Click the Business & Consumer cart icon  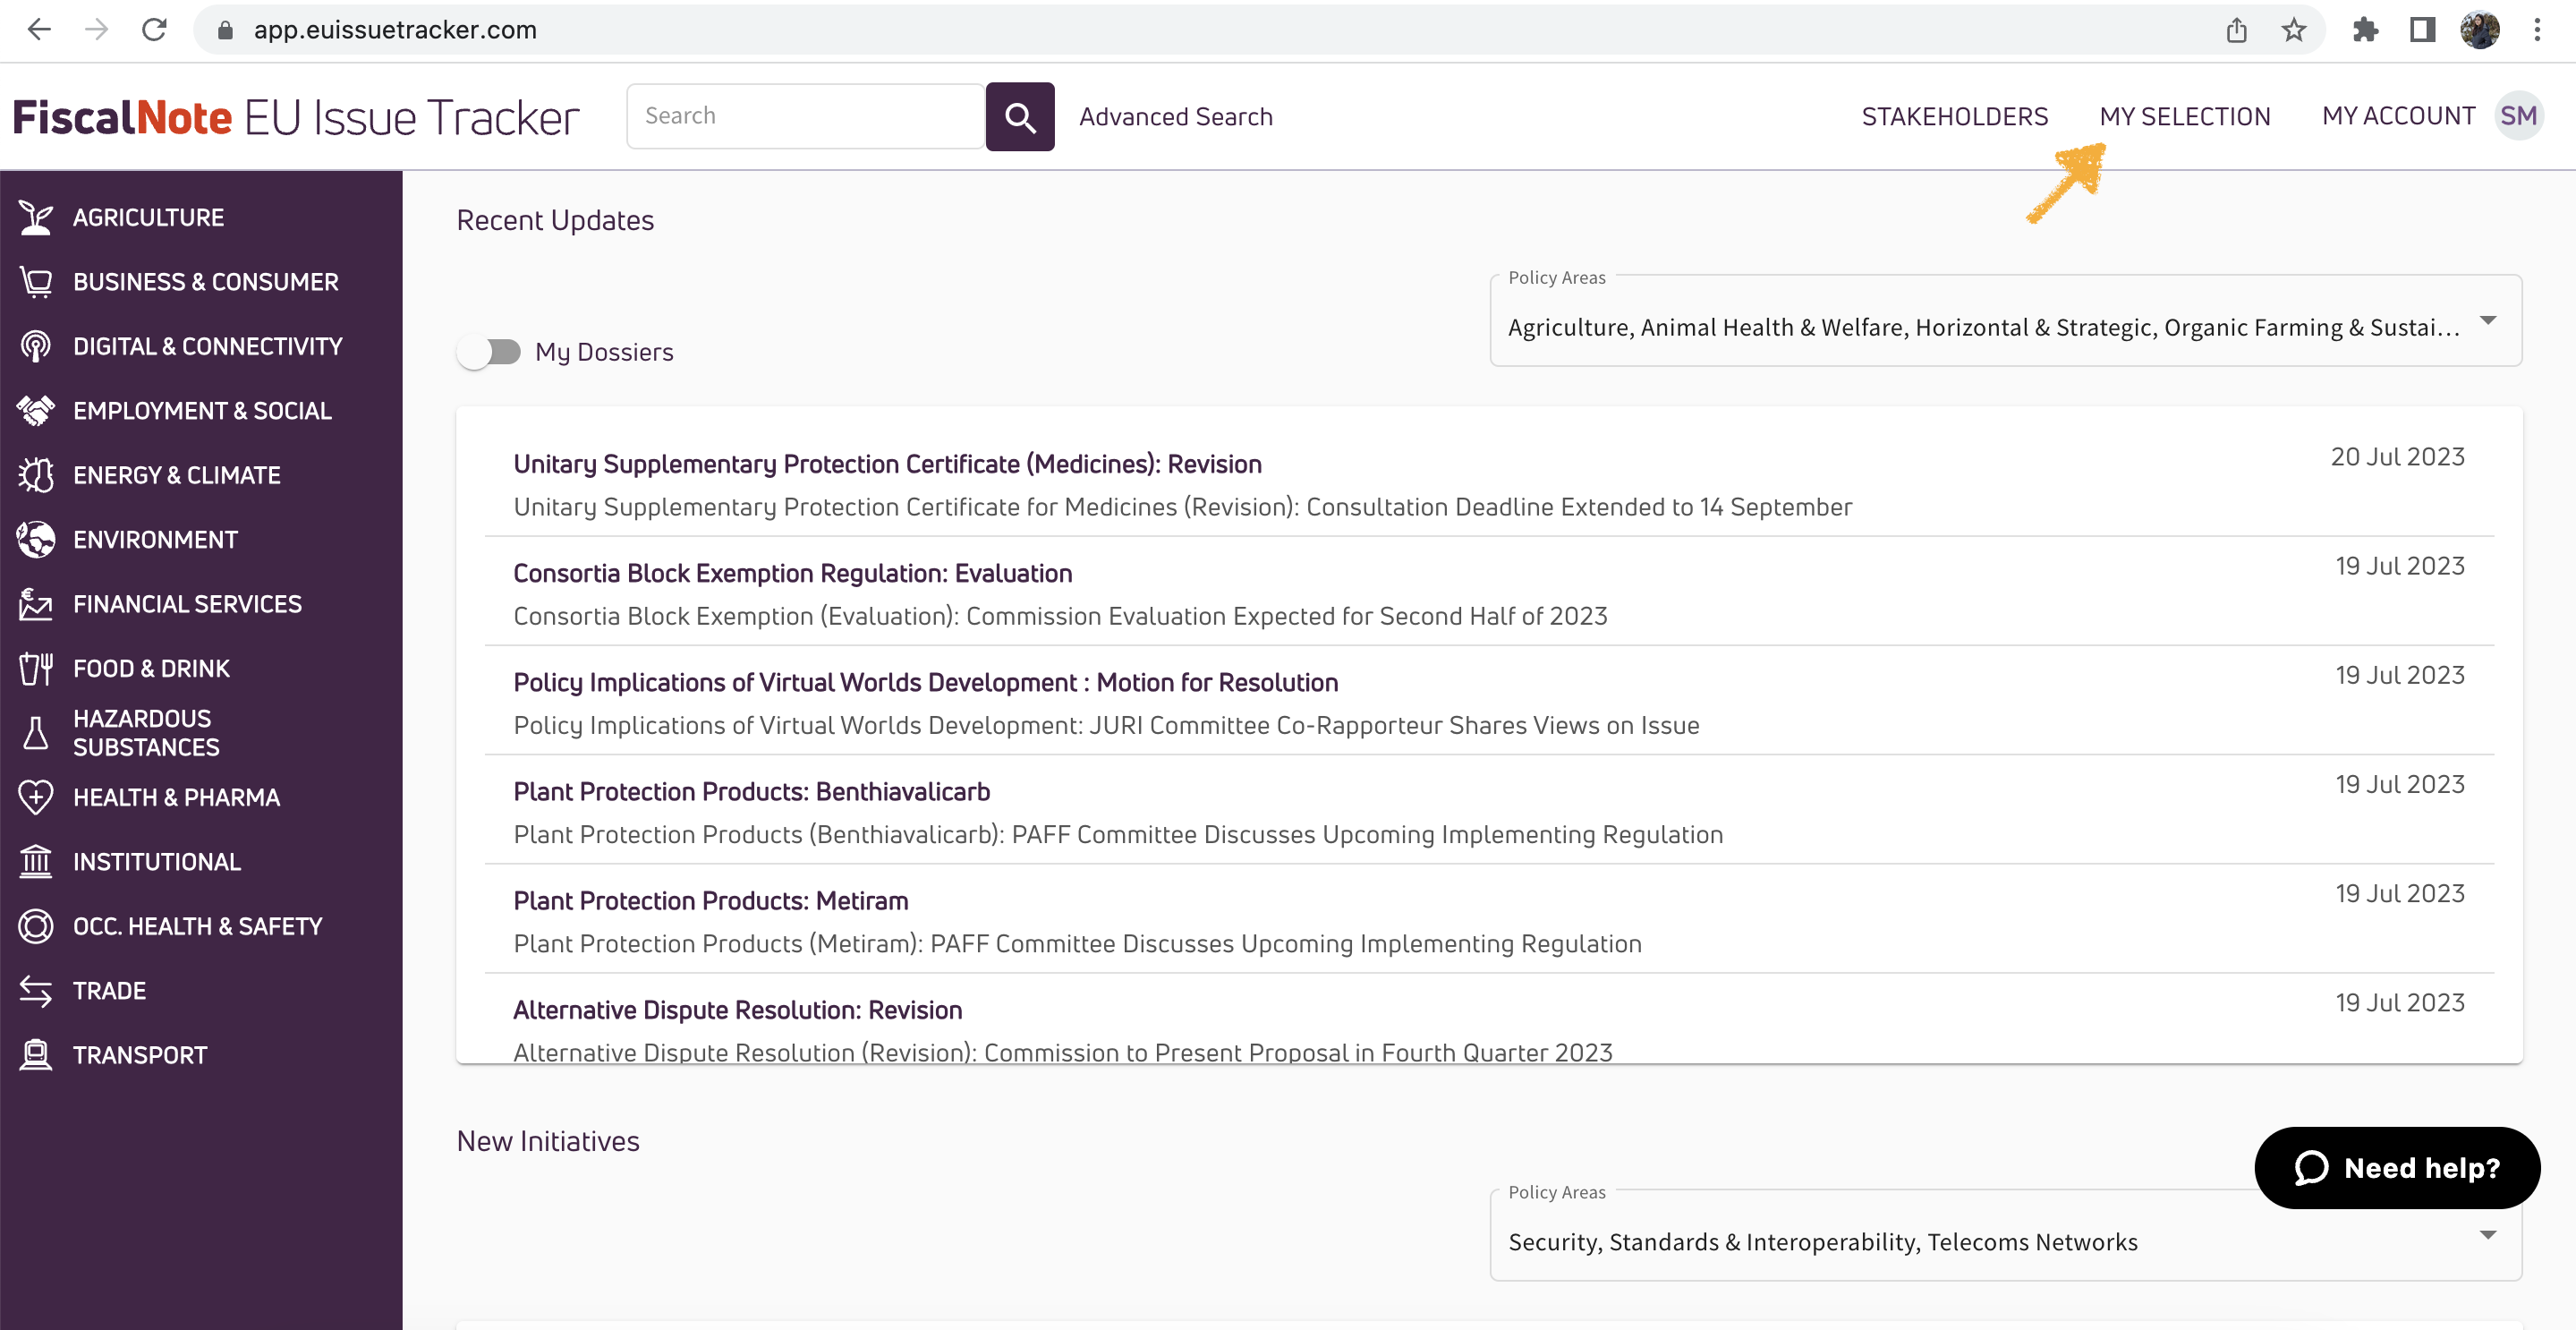(36, 282)
